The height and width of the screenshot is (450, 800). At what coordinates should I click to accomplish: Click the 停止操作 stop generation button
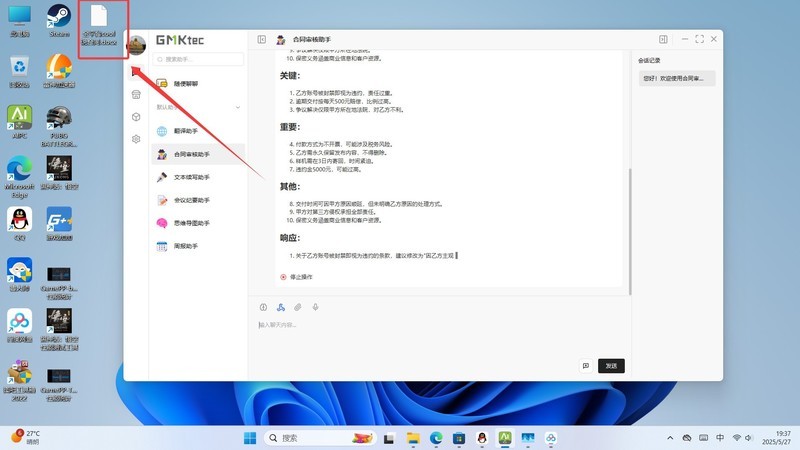coord(296,277)
